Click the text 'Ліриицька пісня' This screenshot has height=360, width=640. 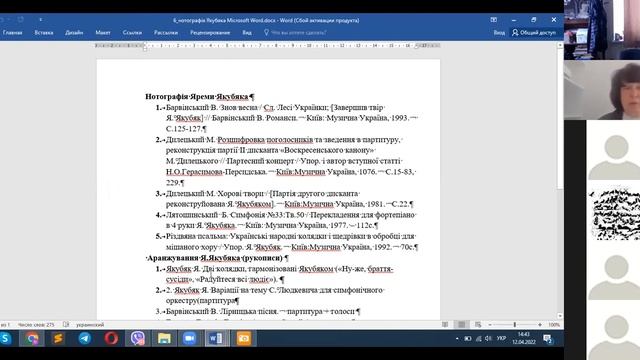249,311
